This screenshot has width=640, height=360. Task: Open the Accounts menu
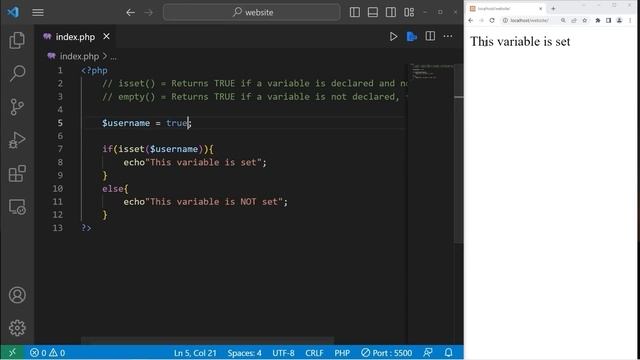[17, 295]
